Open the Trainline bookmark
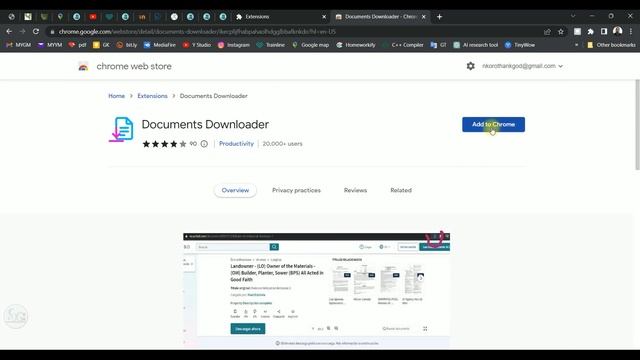Screen dimensions: 640x360 [x=271, y=45]
